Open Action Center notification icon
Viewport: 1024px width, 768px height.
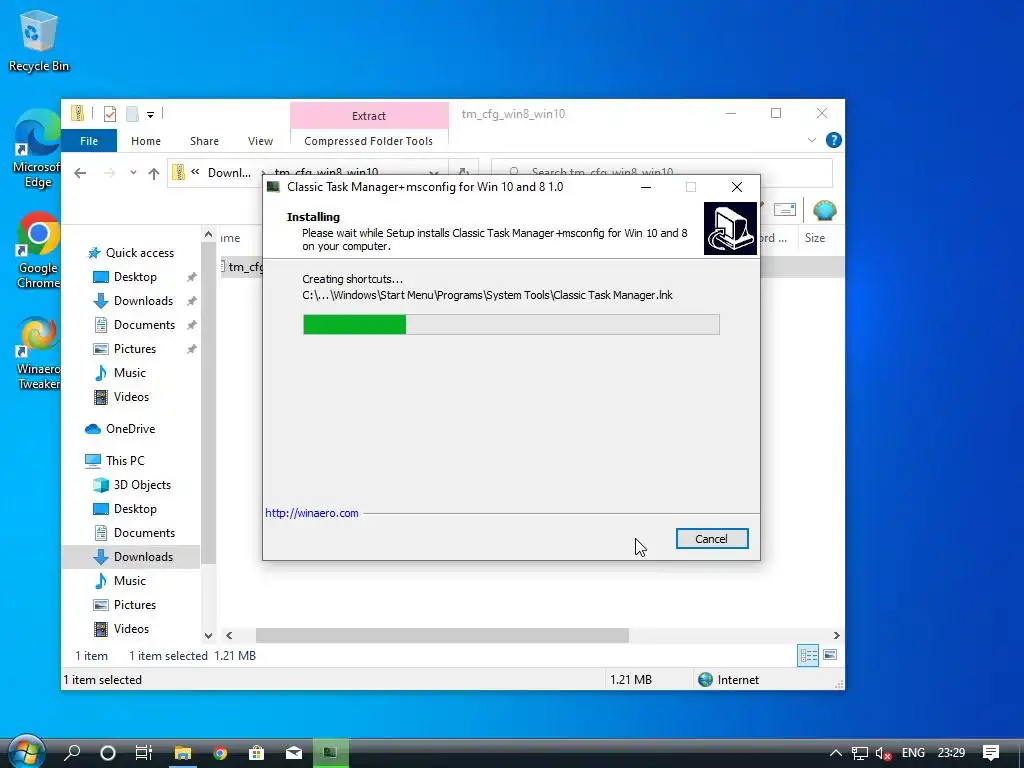click(x=991, y=753)
